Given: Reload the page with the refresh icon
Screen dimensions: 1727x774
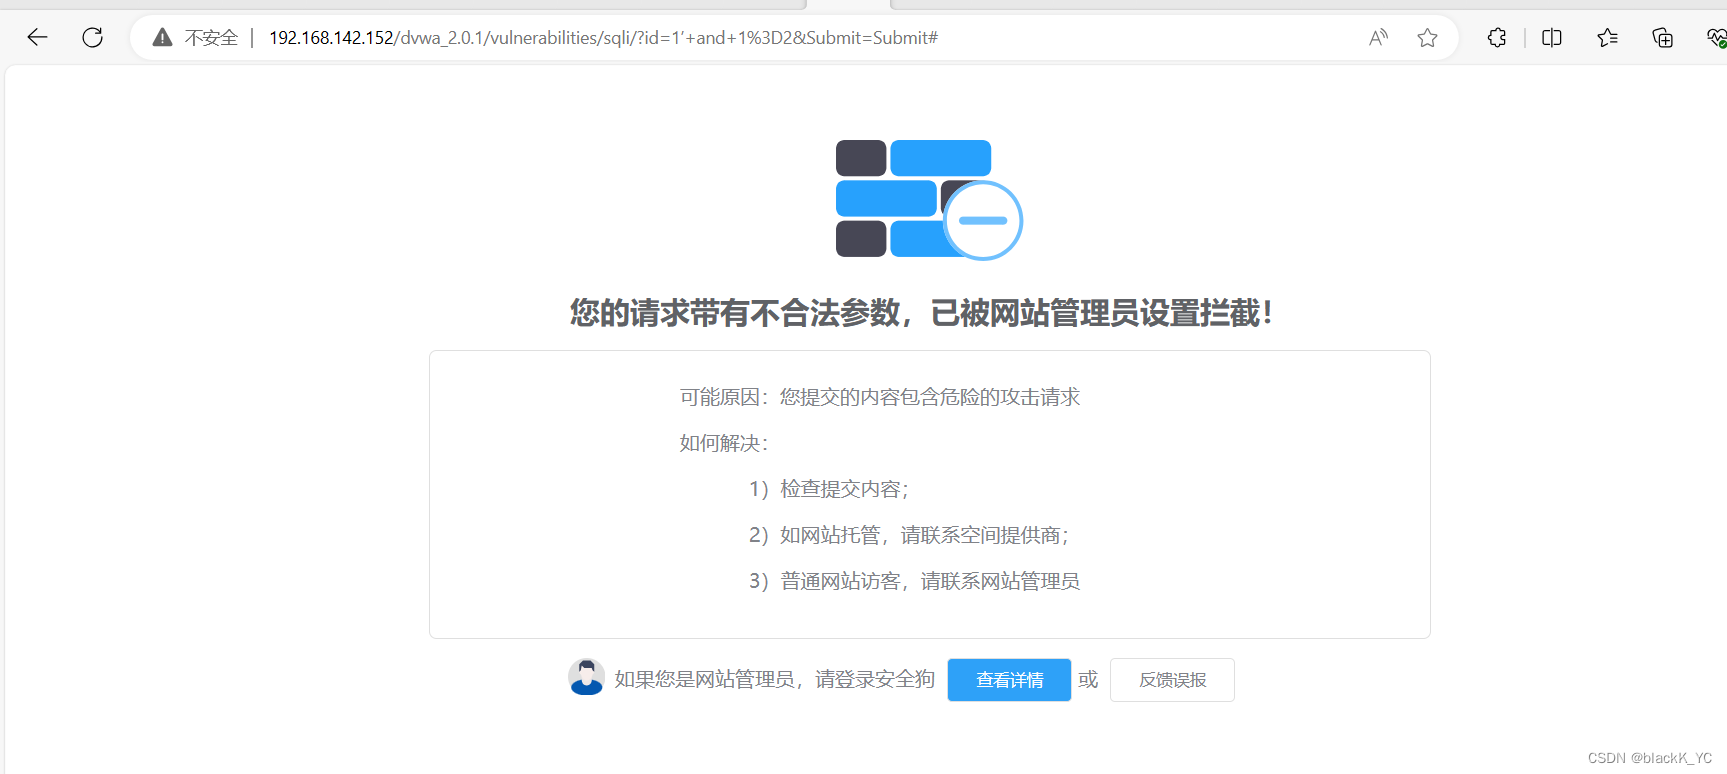Looking at the screenshot, I should [93, 38].
